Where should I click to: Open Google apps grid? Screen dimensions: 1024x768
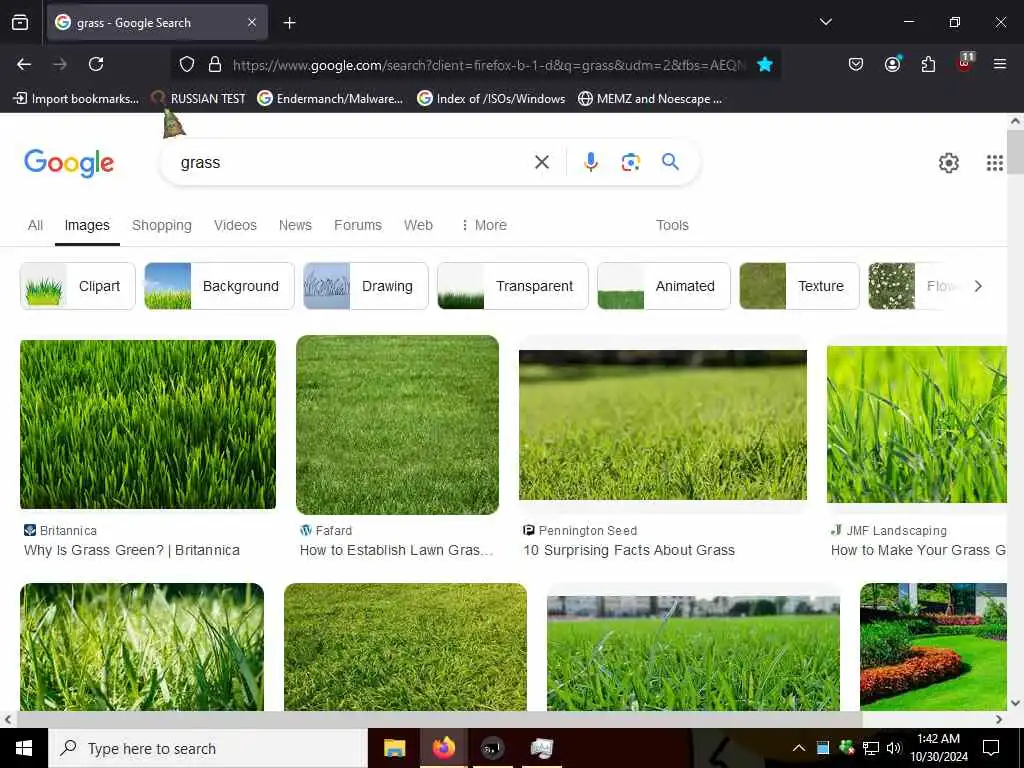[x=995, y=163]
